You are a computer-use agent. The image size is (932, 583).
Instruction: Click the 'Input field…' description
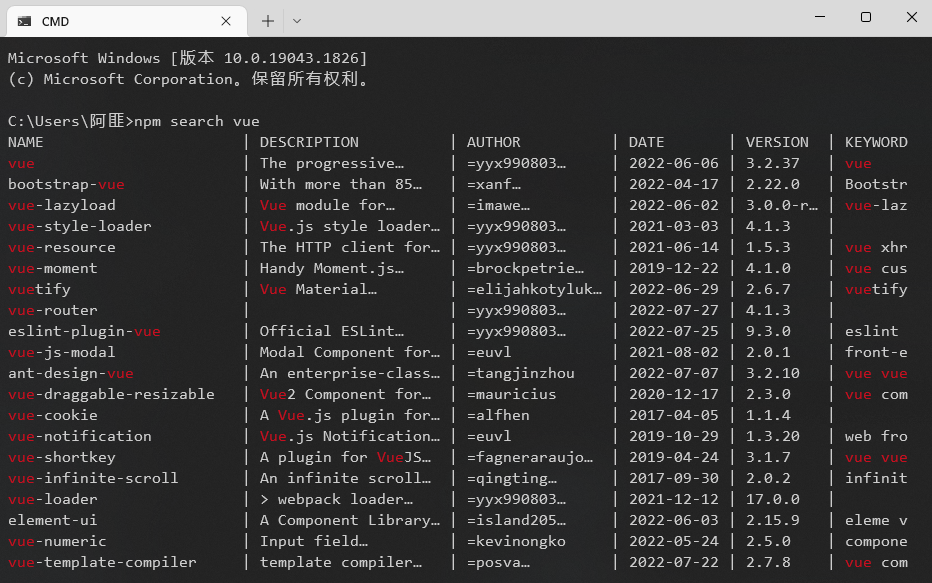[314, 541]
